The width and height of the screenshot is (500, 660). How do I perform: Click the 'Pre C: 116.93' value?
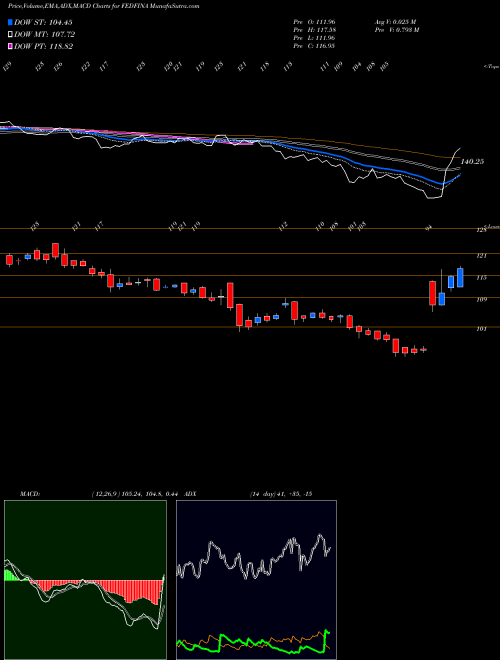pyautogui.click(x=314, y=46)
